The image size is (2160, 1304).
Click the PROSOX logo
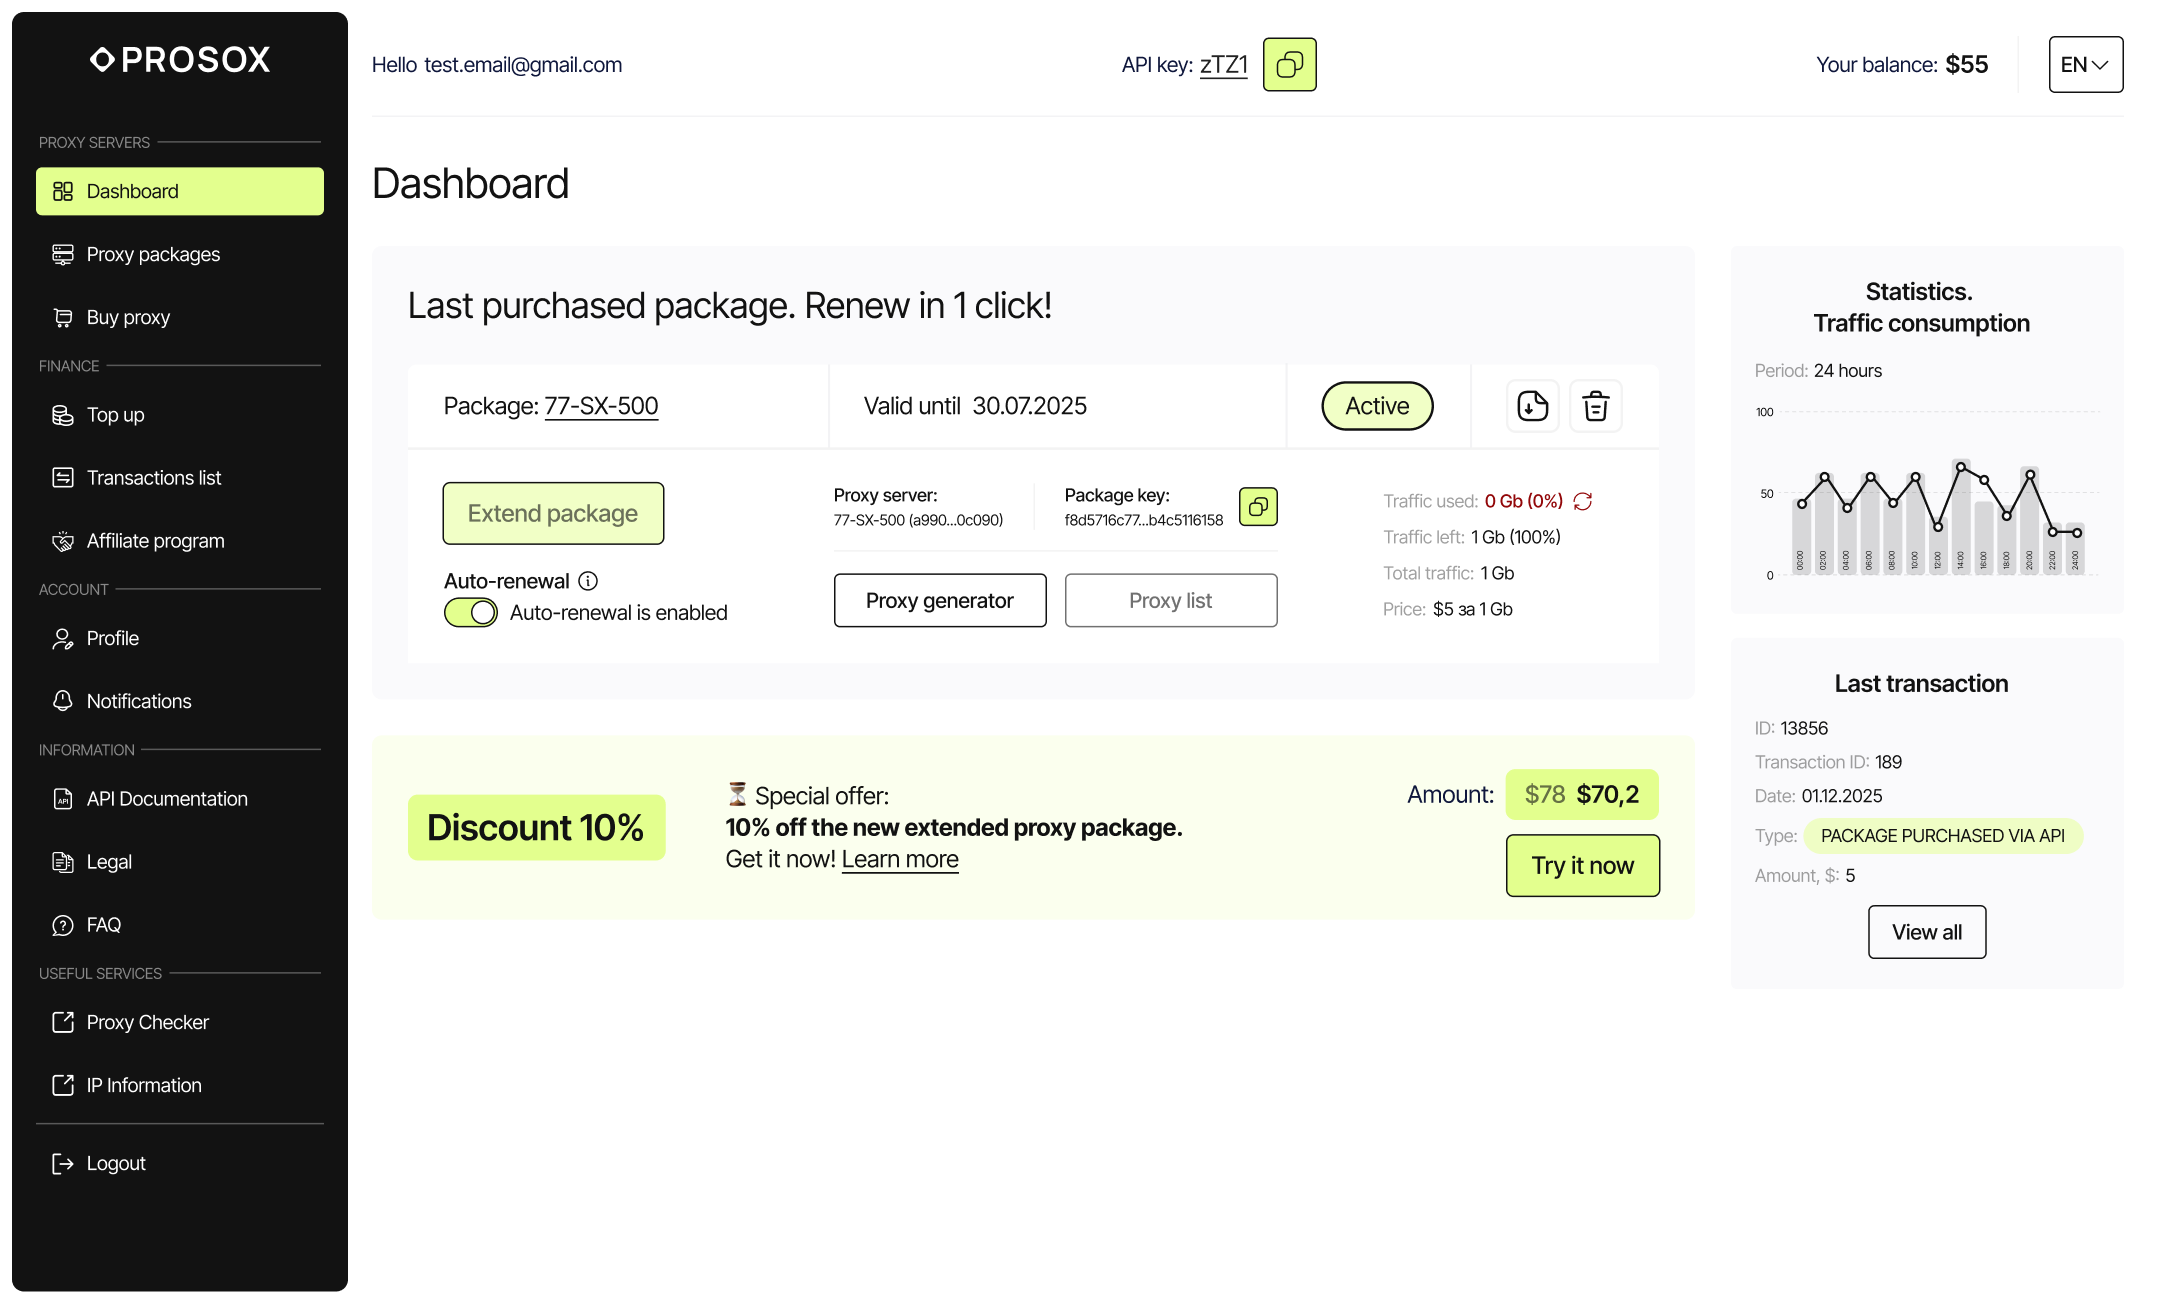(x=180, y=60)
